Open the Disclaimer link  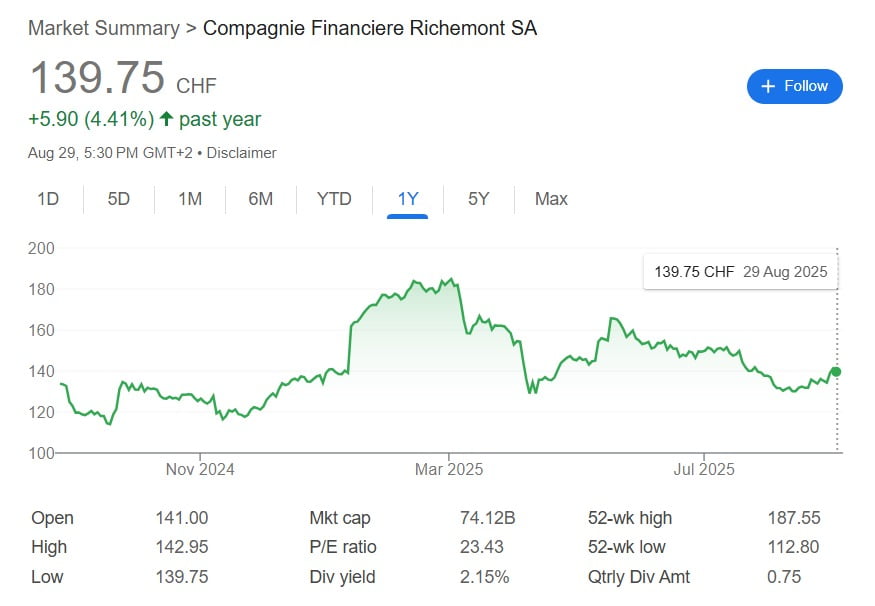pos(242,153)
